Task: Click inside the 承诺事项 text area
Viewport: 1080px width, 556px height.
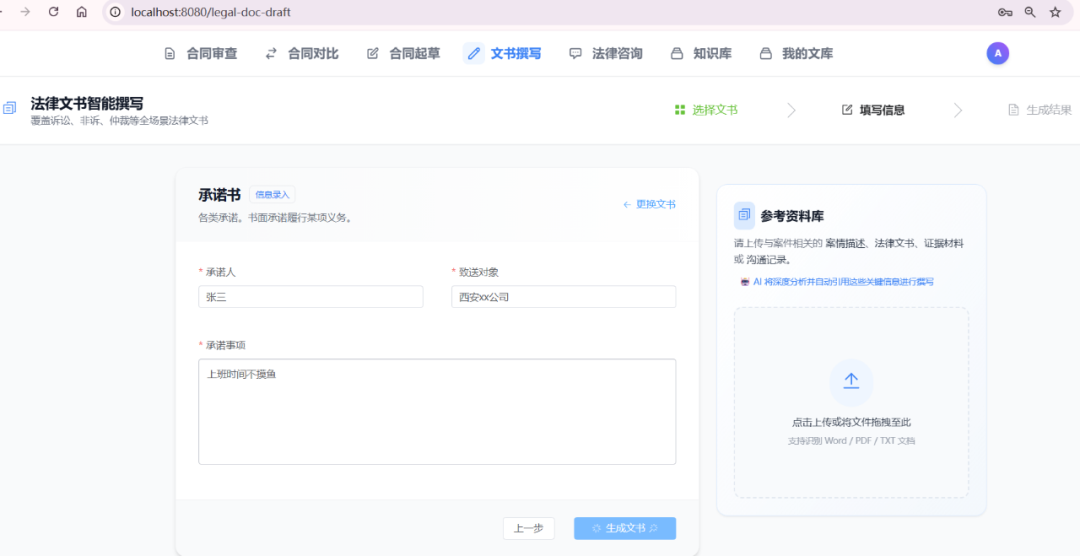Action: pos(437,411)
